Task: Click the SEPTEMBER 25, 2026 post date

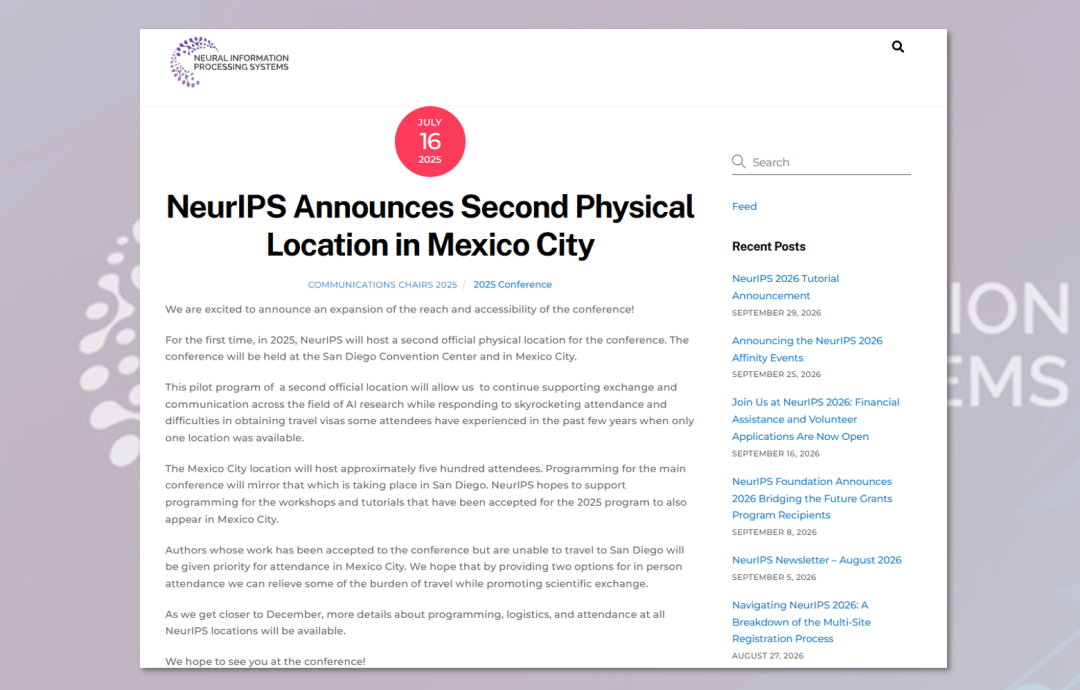Action: [x=776, y=375]
